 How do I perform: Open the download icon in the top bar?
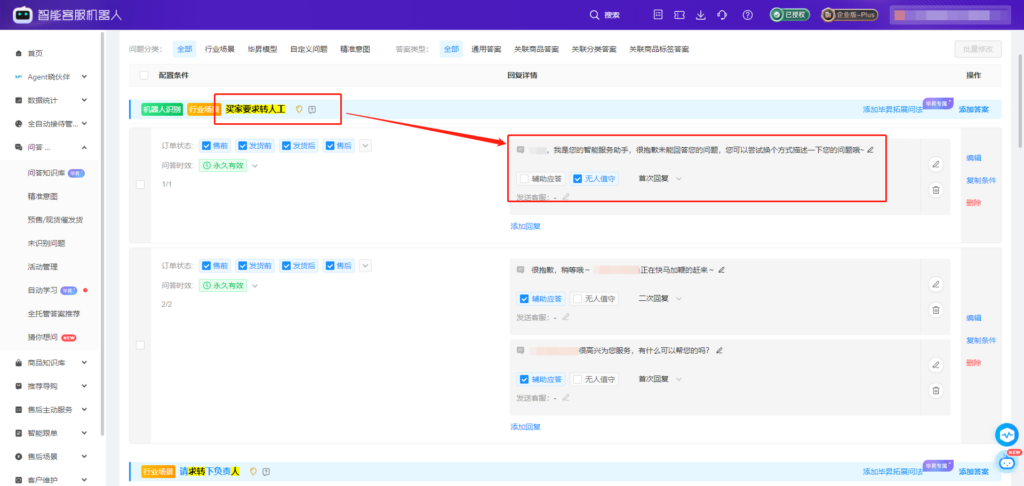(x=701, y=15)
